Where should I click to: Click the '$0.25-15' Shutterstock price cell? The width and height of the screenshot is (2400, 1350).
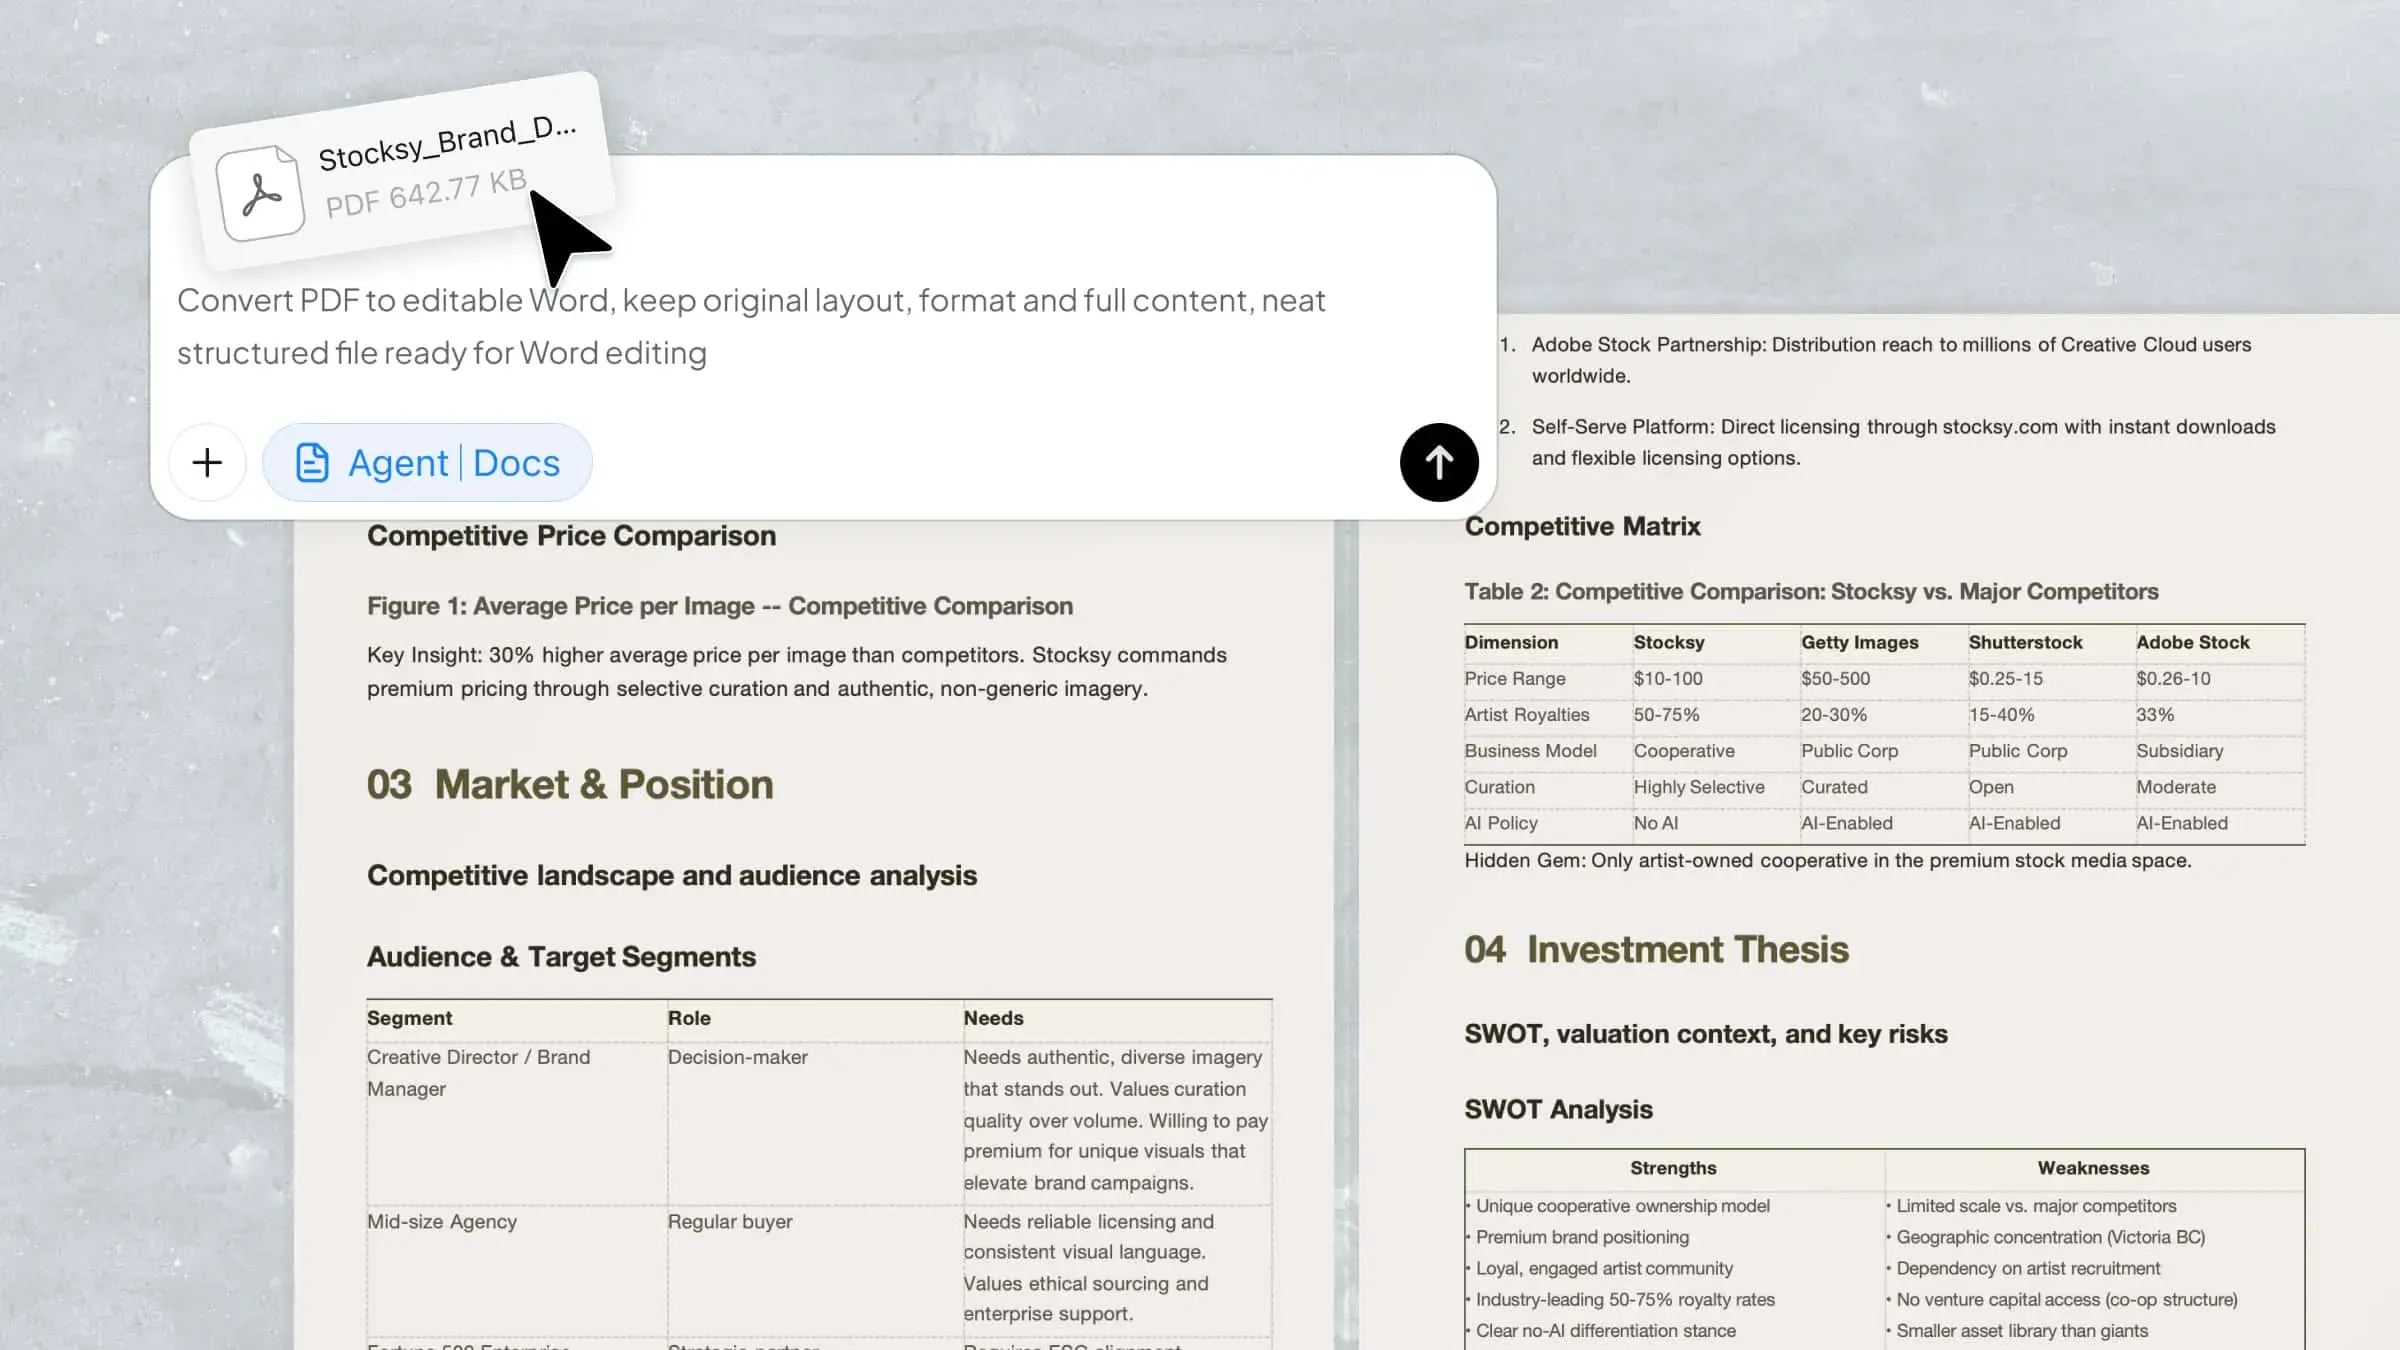(x=2005, y=678)
